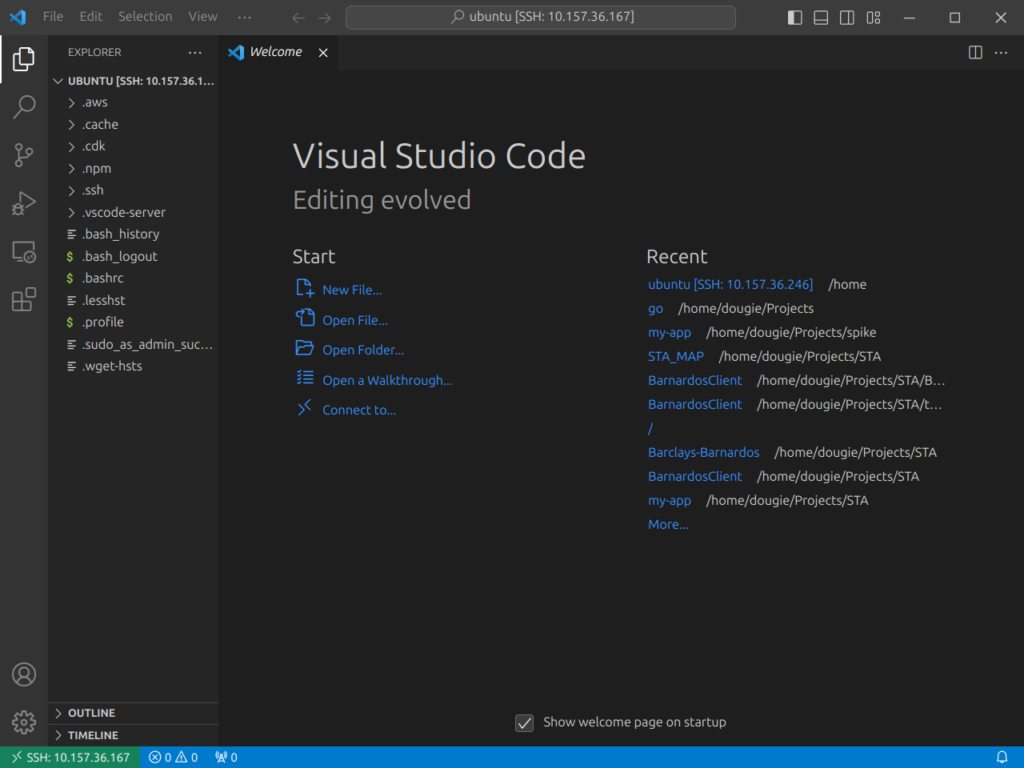Select the Search icon in the Activity Bar
This screenshot has height=768, width=1024.
[x=24, y=107]
